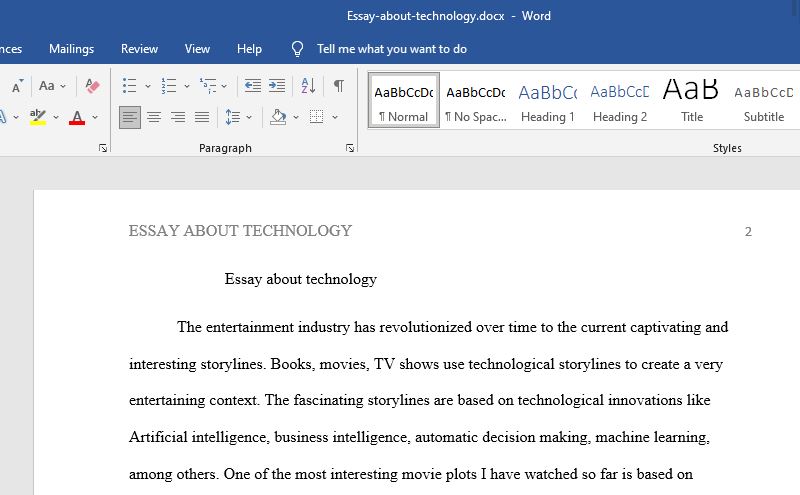Screen dimensions: 800x495
Task: Click the Clear All Formatting eraser icon
Action: (92, 86)
